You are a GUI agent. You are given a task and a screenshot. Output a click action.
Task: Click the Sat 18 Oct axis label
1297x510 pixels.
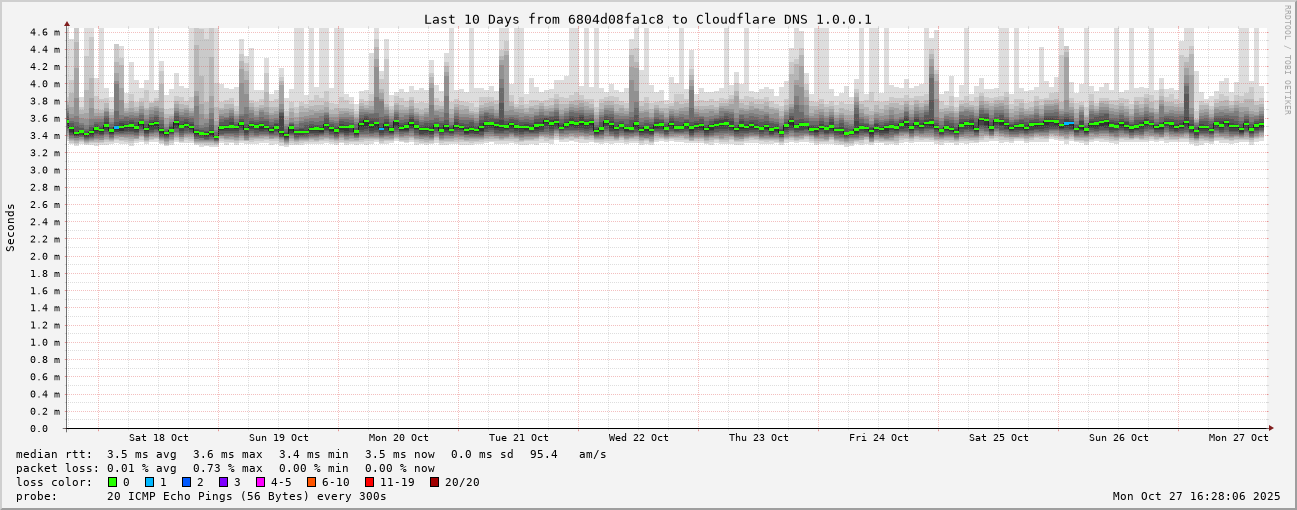tap(158, 438)
